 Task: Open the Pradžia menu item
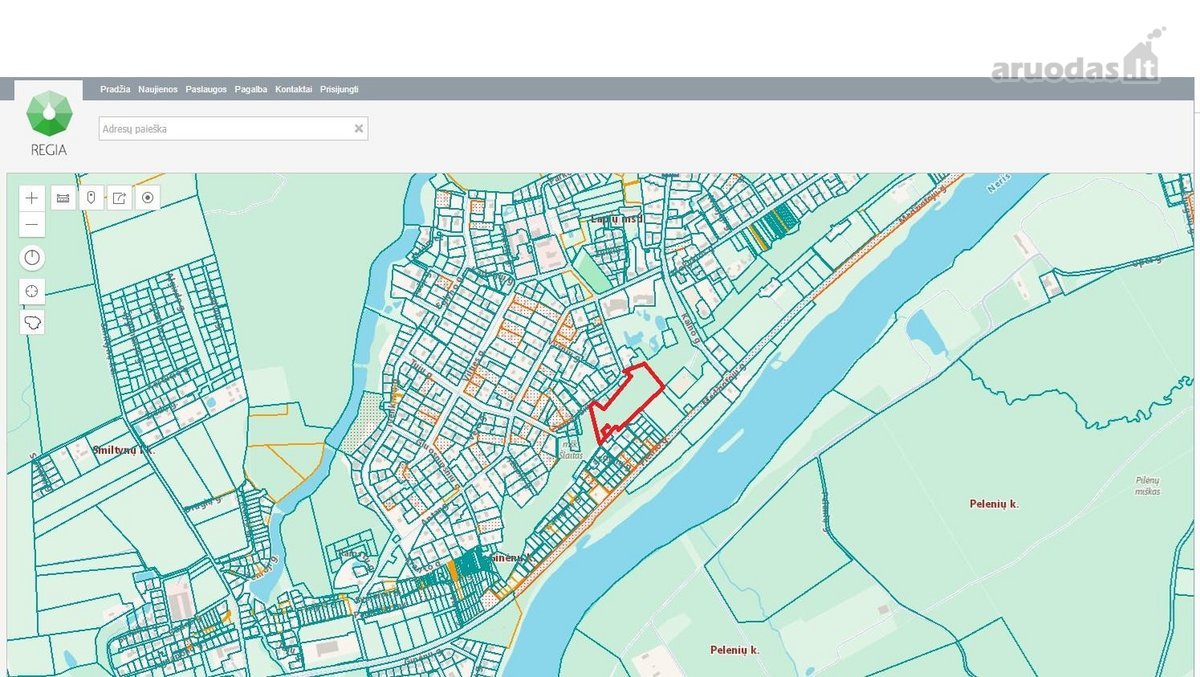coord(115,89)
